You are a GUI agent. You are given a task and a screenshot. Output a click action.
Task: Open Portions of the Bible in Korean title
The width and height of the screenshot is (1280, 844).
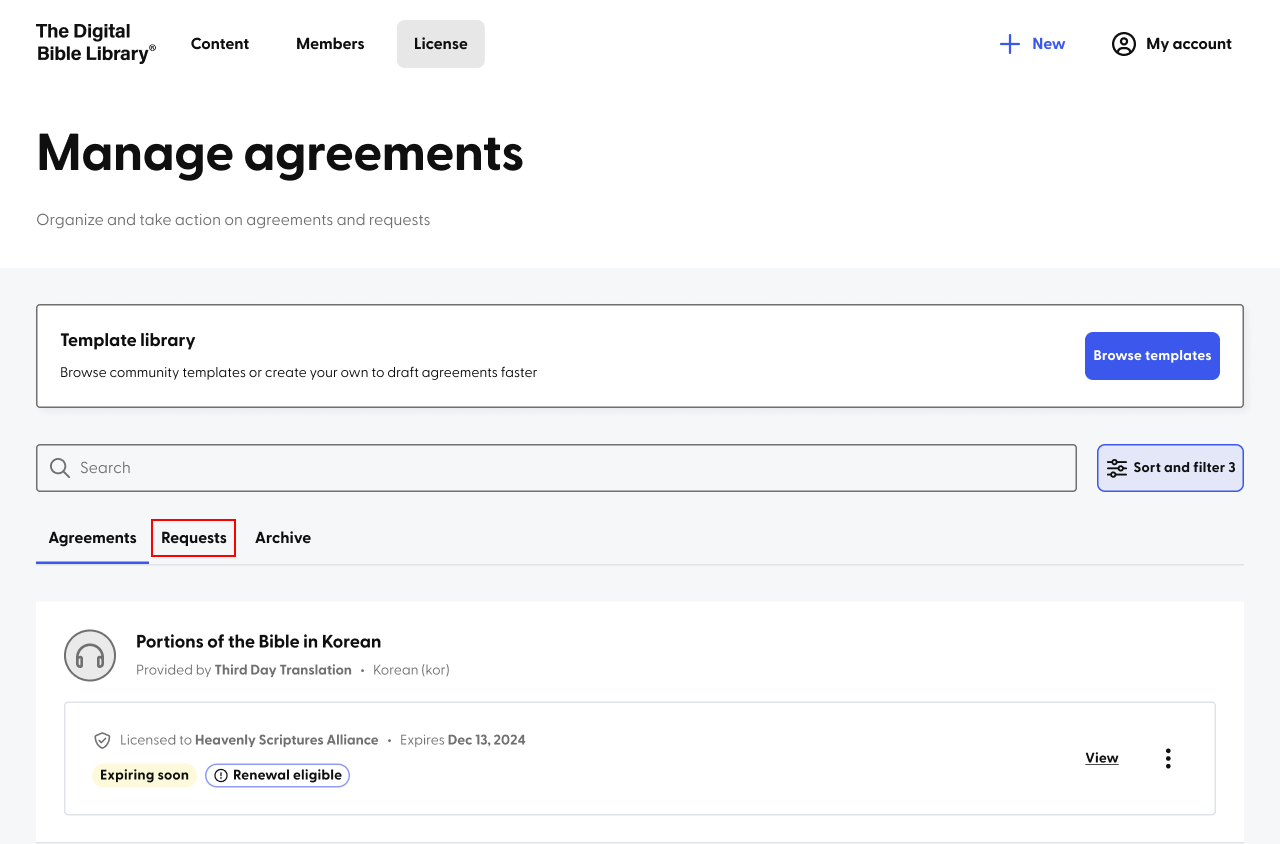tap(258, 642)
